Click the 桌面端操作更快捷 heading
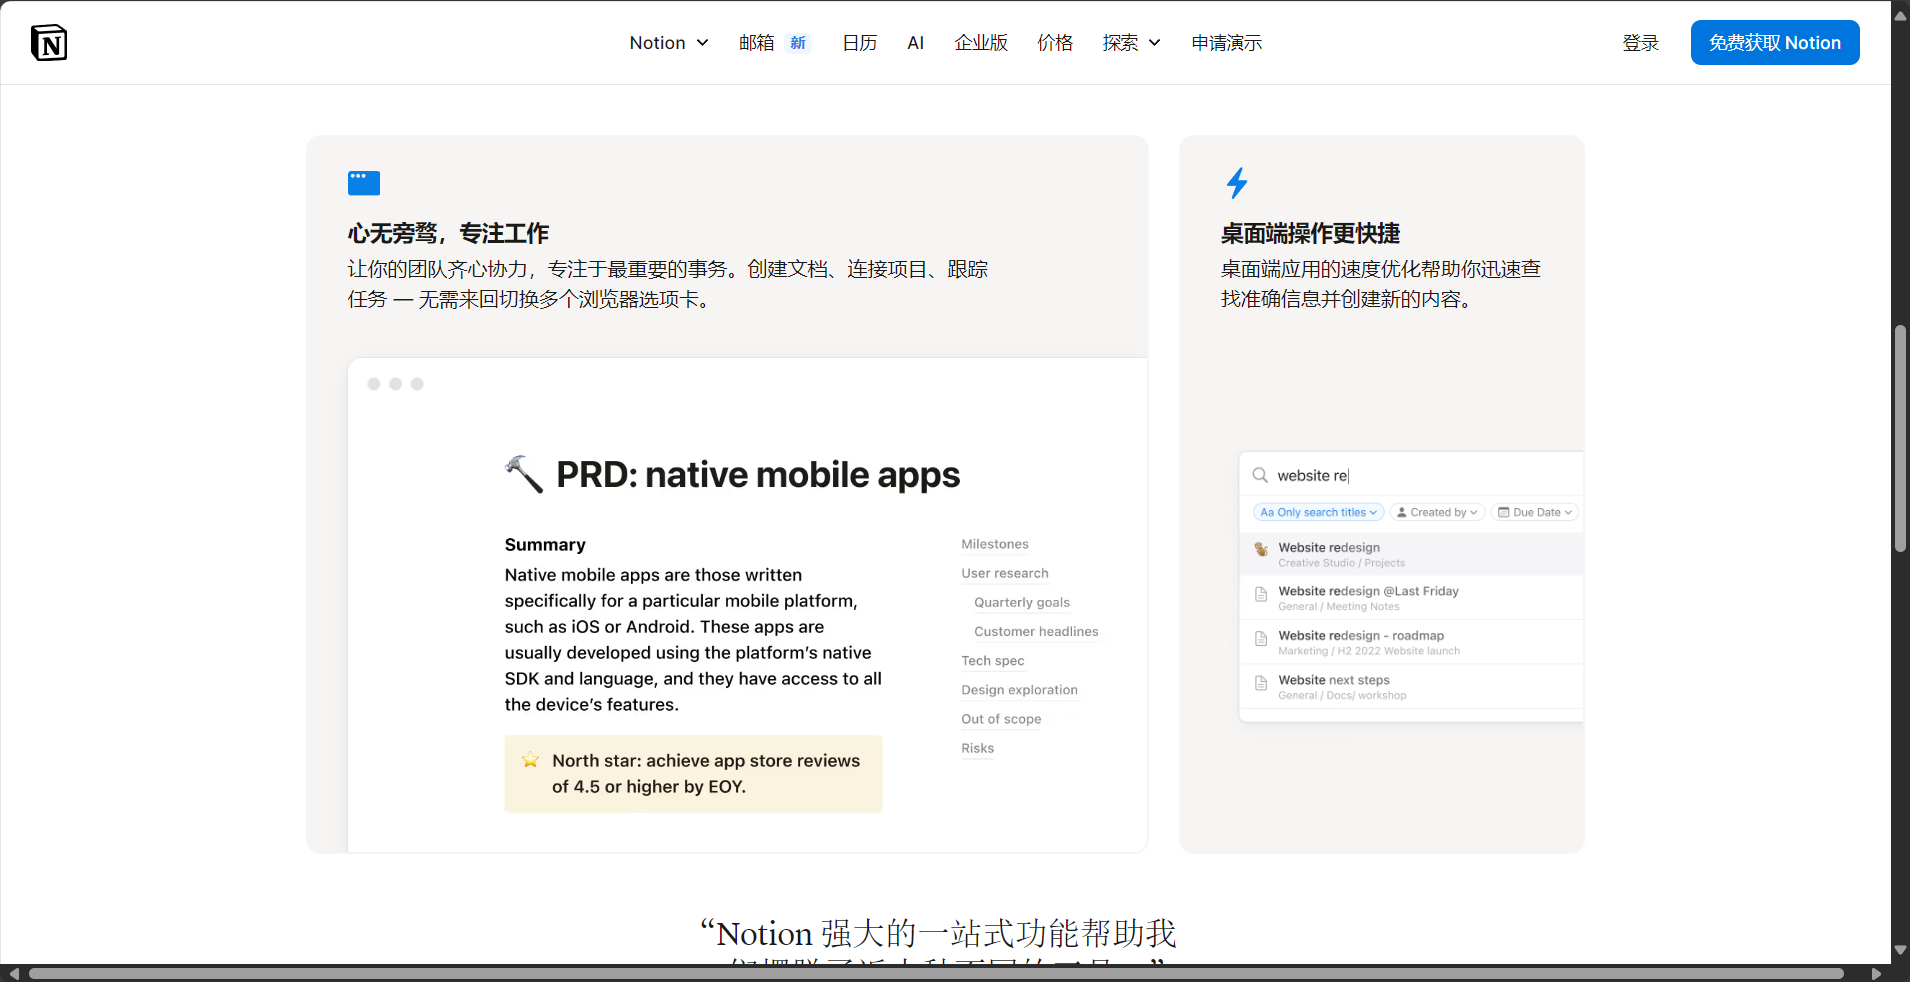Viewport: 1910px width, 982px height. (x=1310, y=233)
